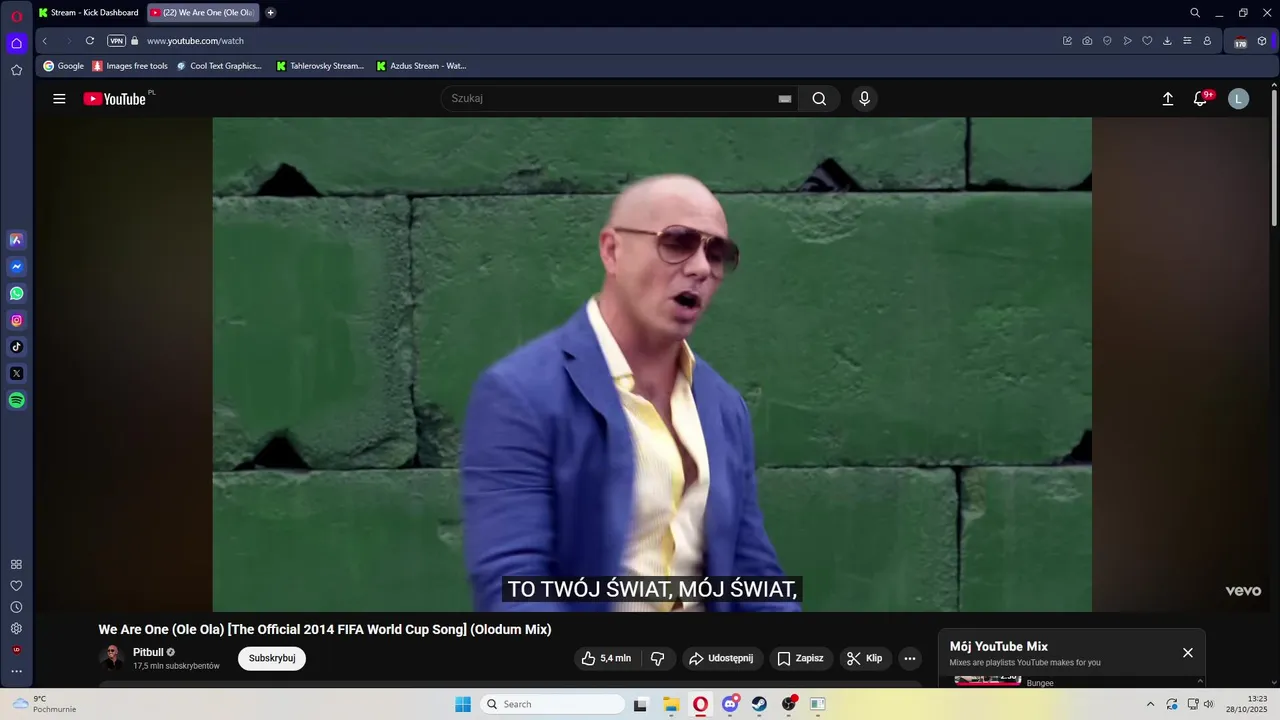Search tabs with magnifier icon
This screenshot has height=720, width=1280.
coord(1195,13)
